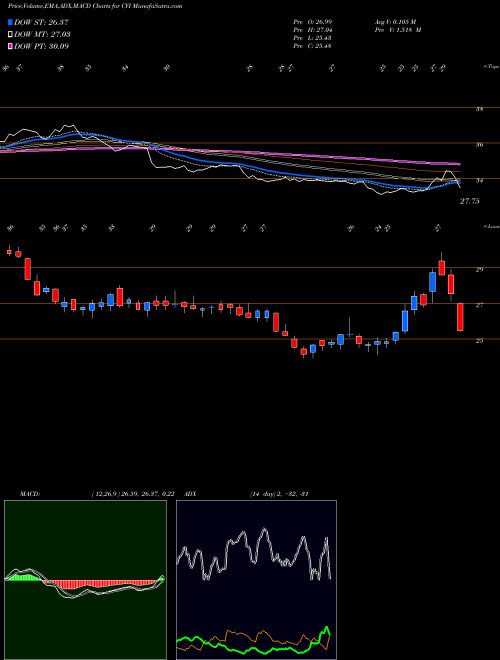Click the blue DOW ST legend swatch
Viewport: 500px width, 660px height.
coord(10,22)
